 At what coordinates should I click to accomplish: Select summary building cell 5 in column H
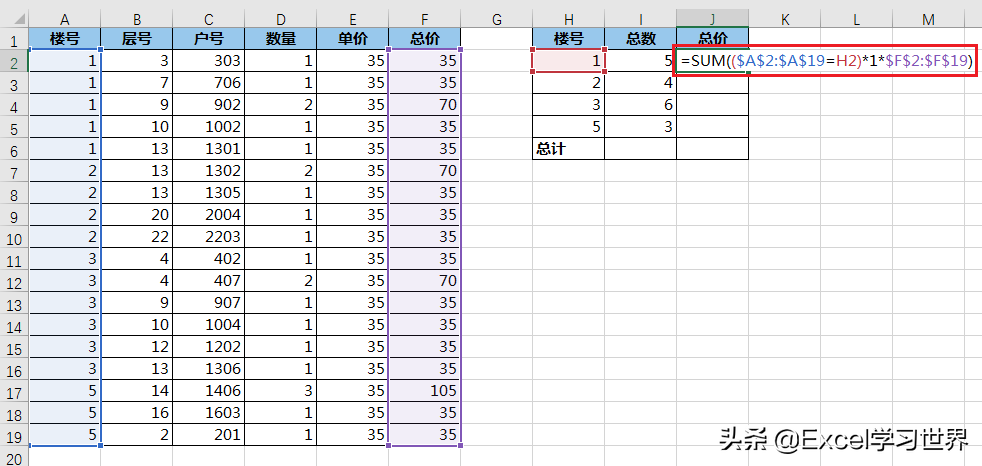coord(569,127)
